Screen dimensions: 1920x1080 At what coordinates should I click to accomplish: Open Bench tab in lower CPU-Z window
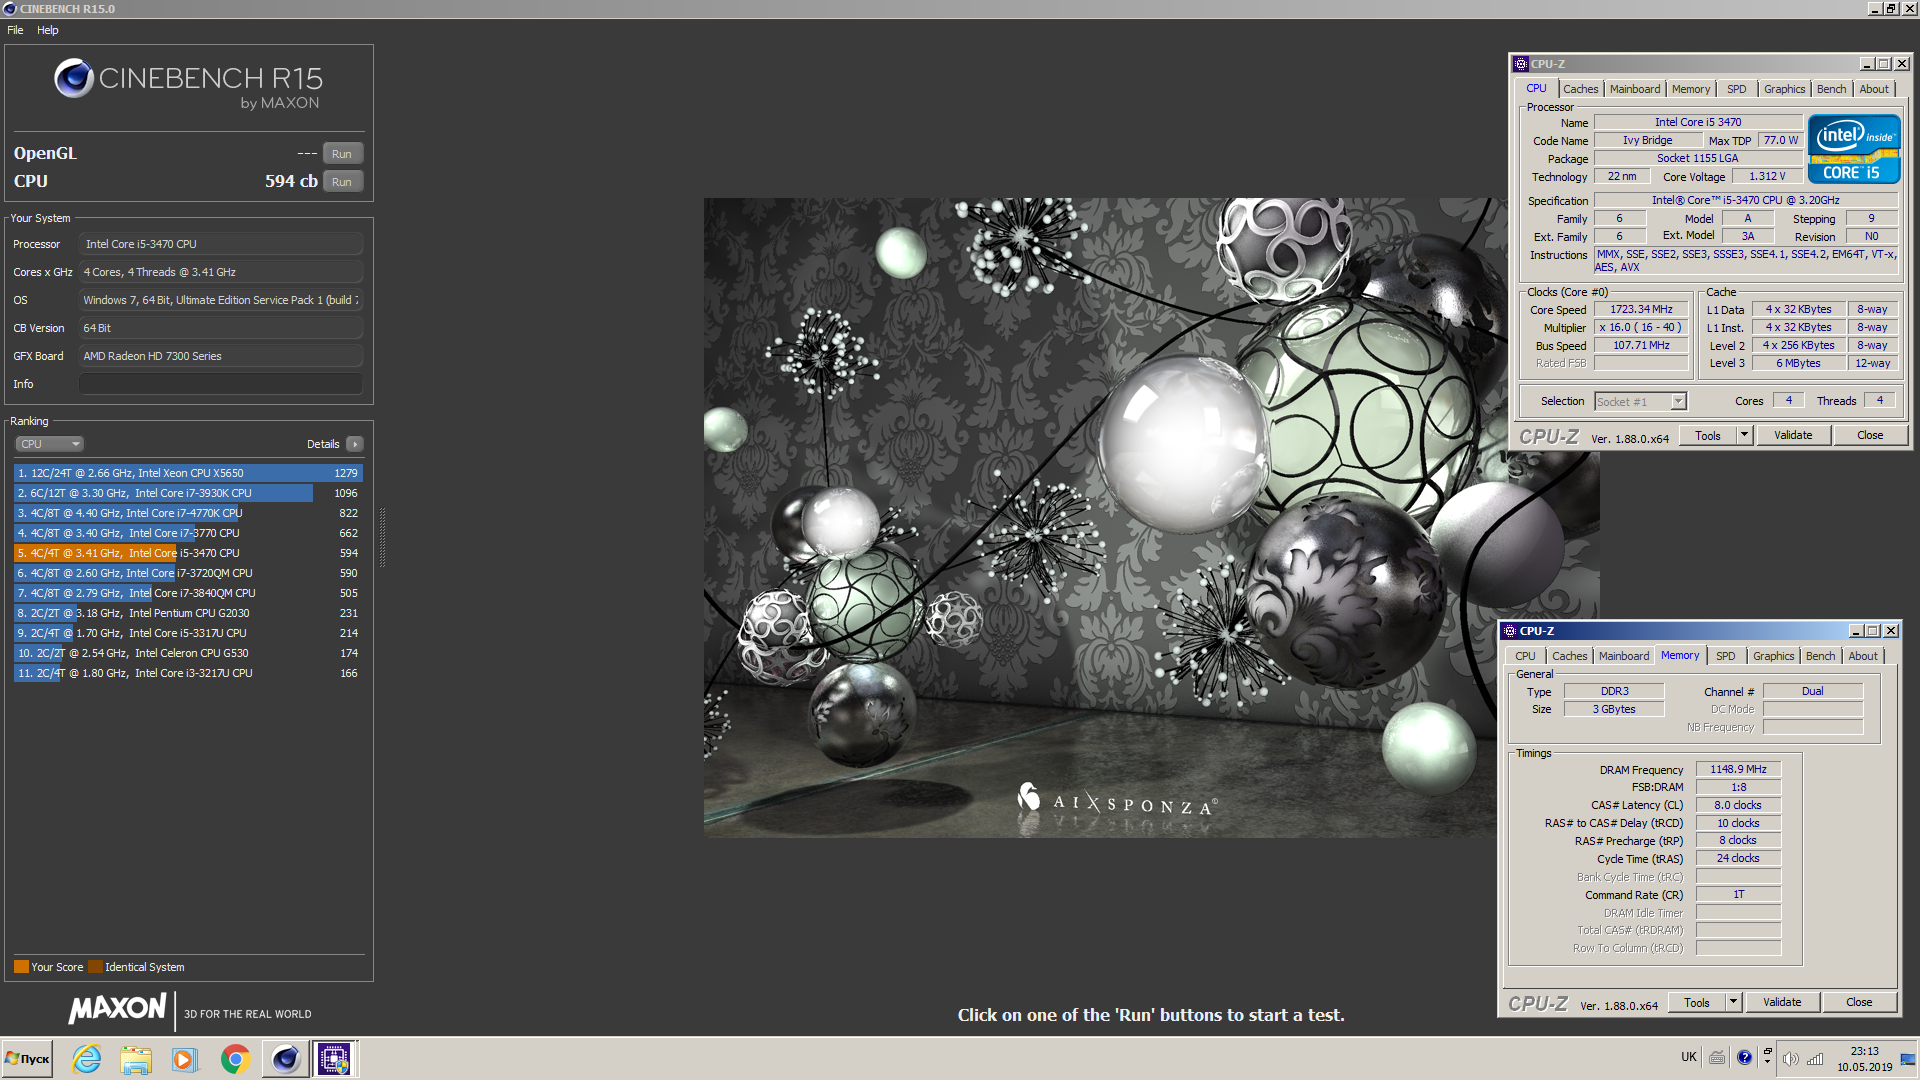tap(1821, 656)
